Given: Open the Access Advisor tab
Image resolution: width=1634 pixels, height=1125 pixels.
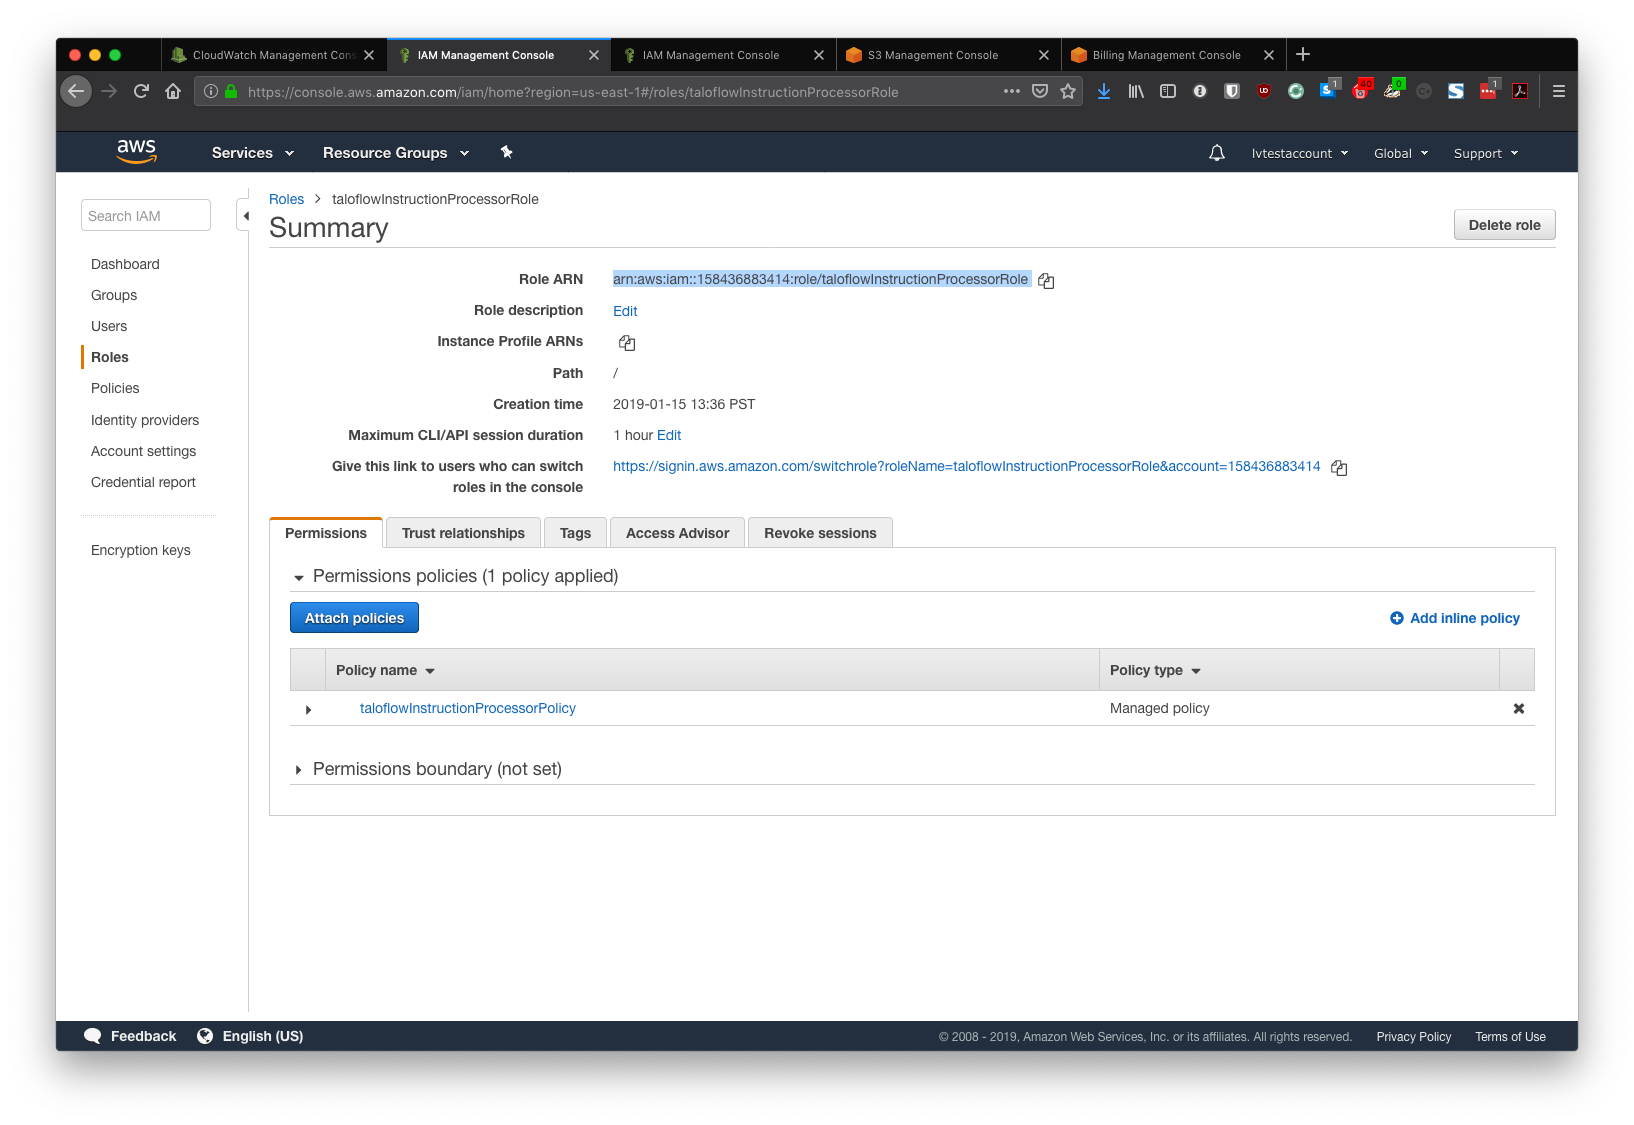Looking at the screenshot, I should pos(677,533).
